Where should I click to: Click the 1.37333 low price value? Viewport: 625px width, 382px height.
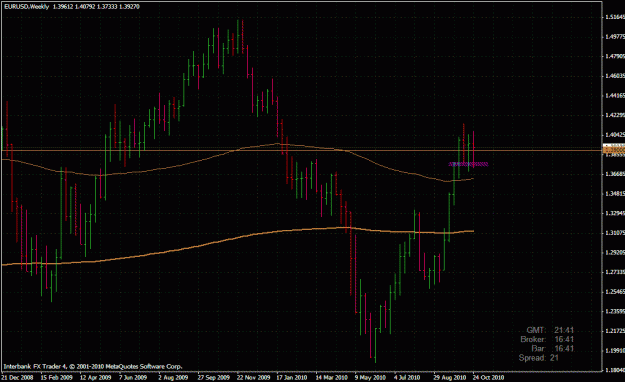pyautogui.click(x=107, y=7)
